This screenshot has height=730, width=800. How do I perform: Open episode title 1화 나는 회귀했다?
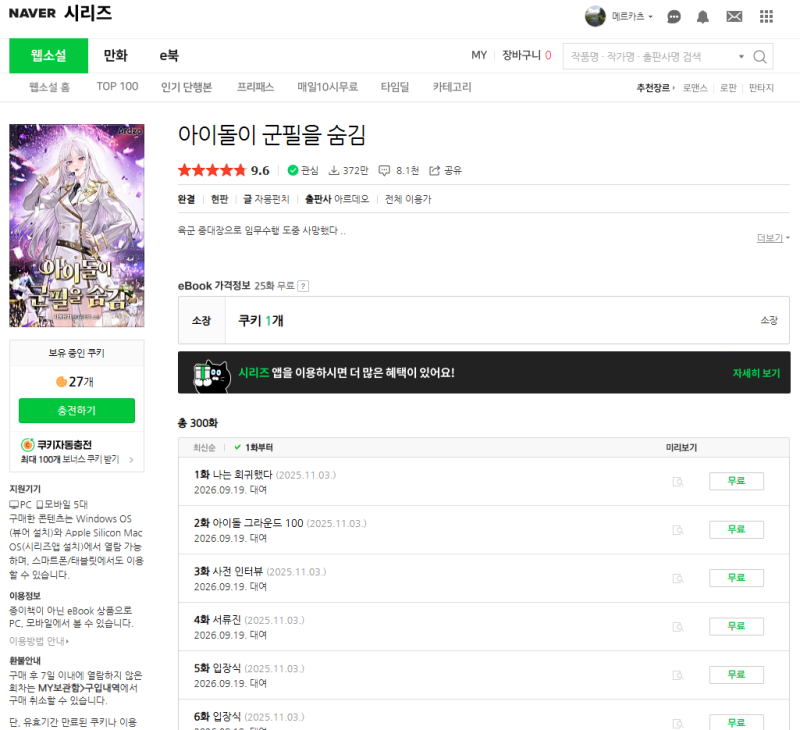tap(233, 474)
